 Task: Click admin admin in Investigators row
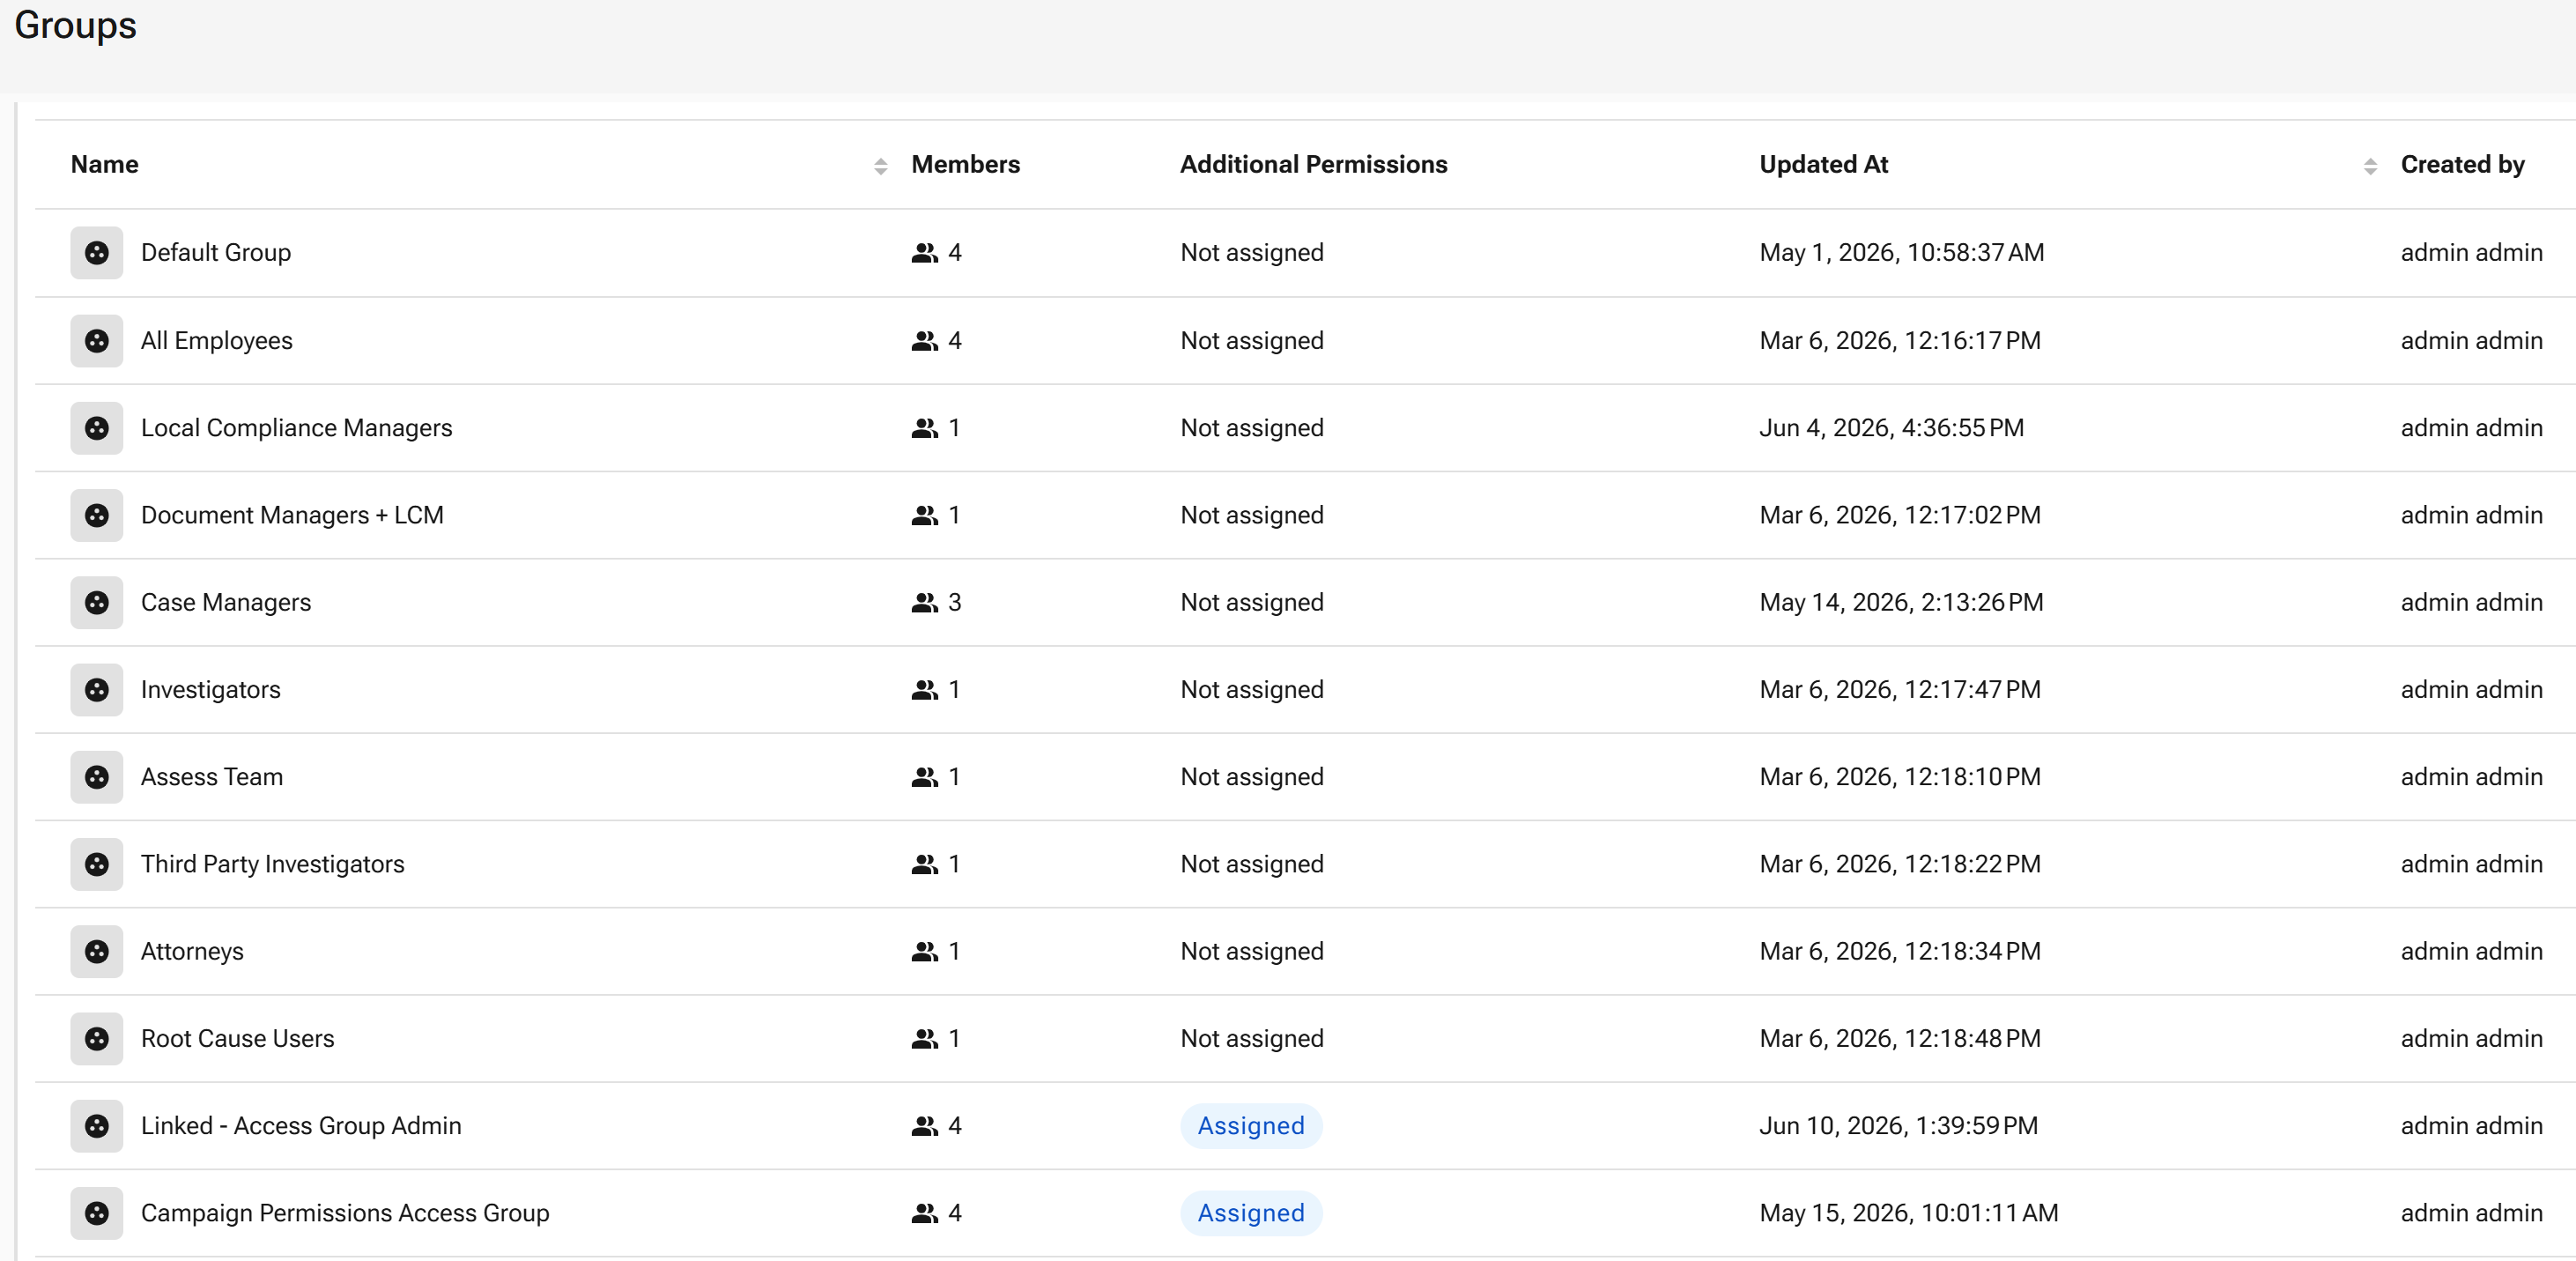[2471, 690]
